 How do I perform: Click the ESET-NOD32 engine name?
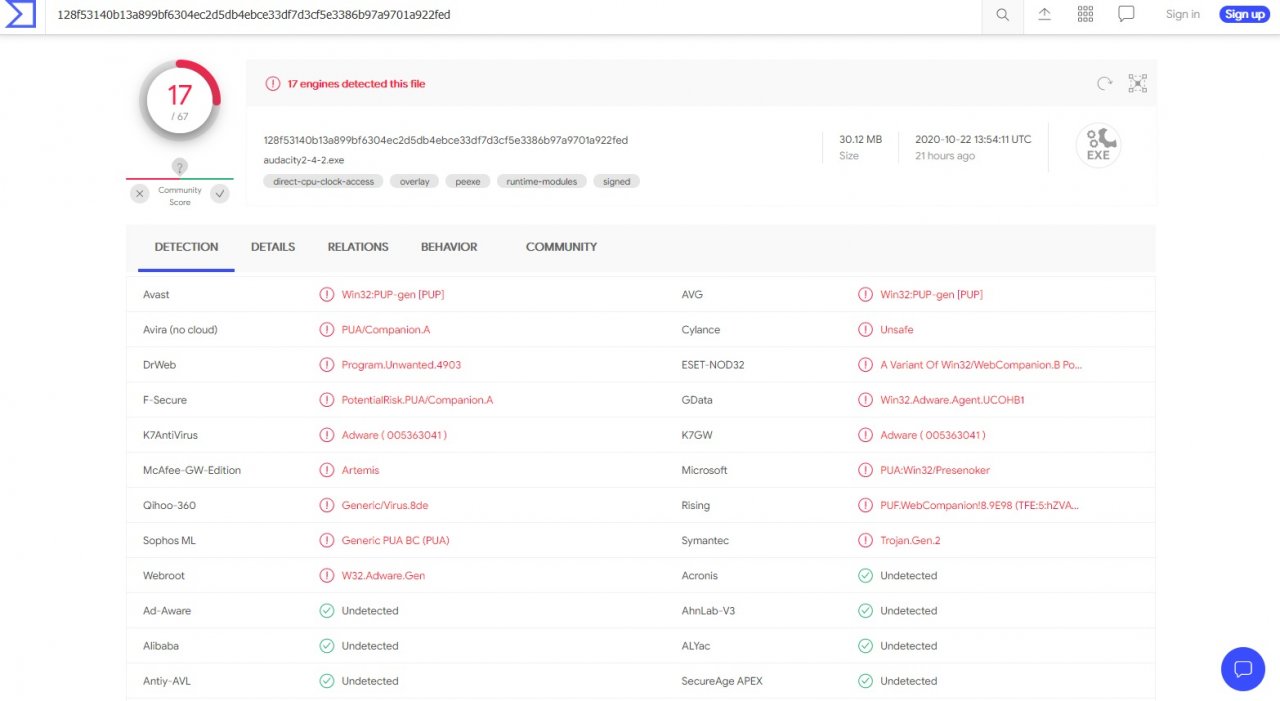pos(713,365)
